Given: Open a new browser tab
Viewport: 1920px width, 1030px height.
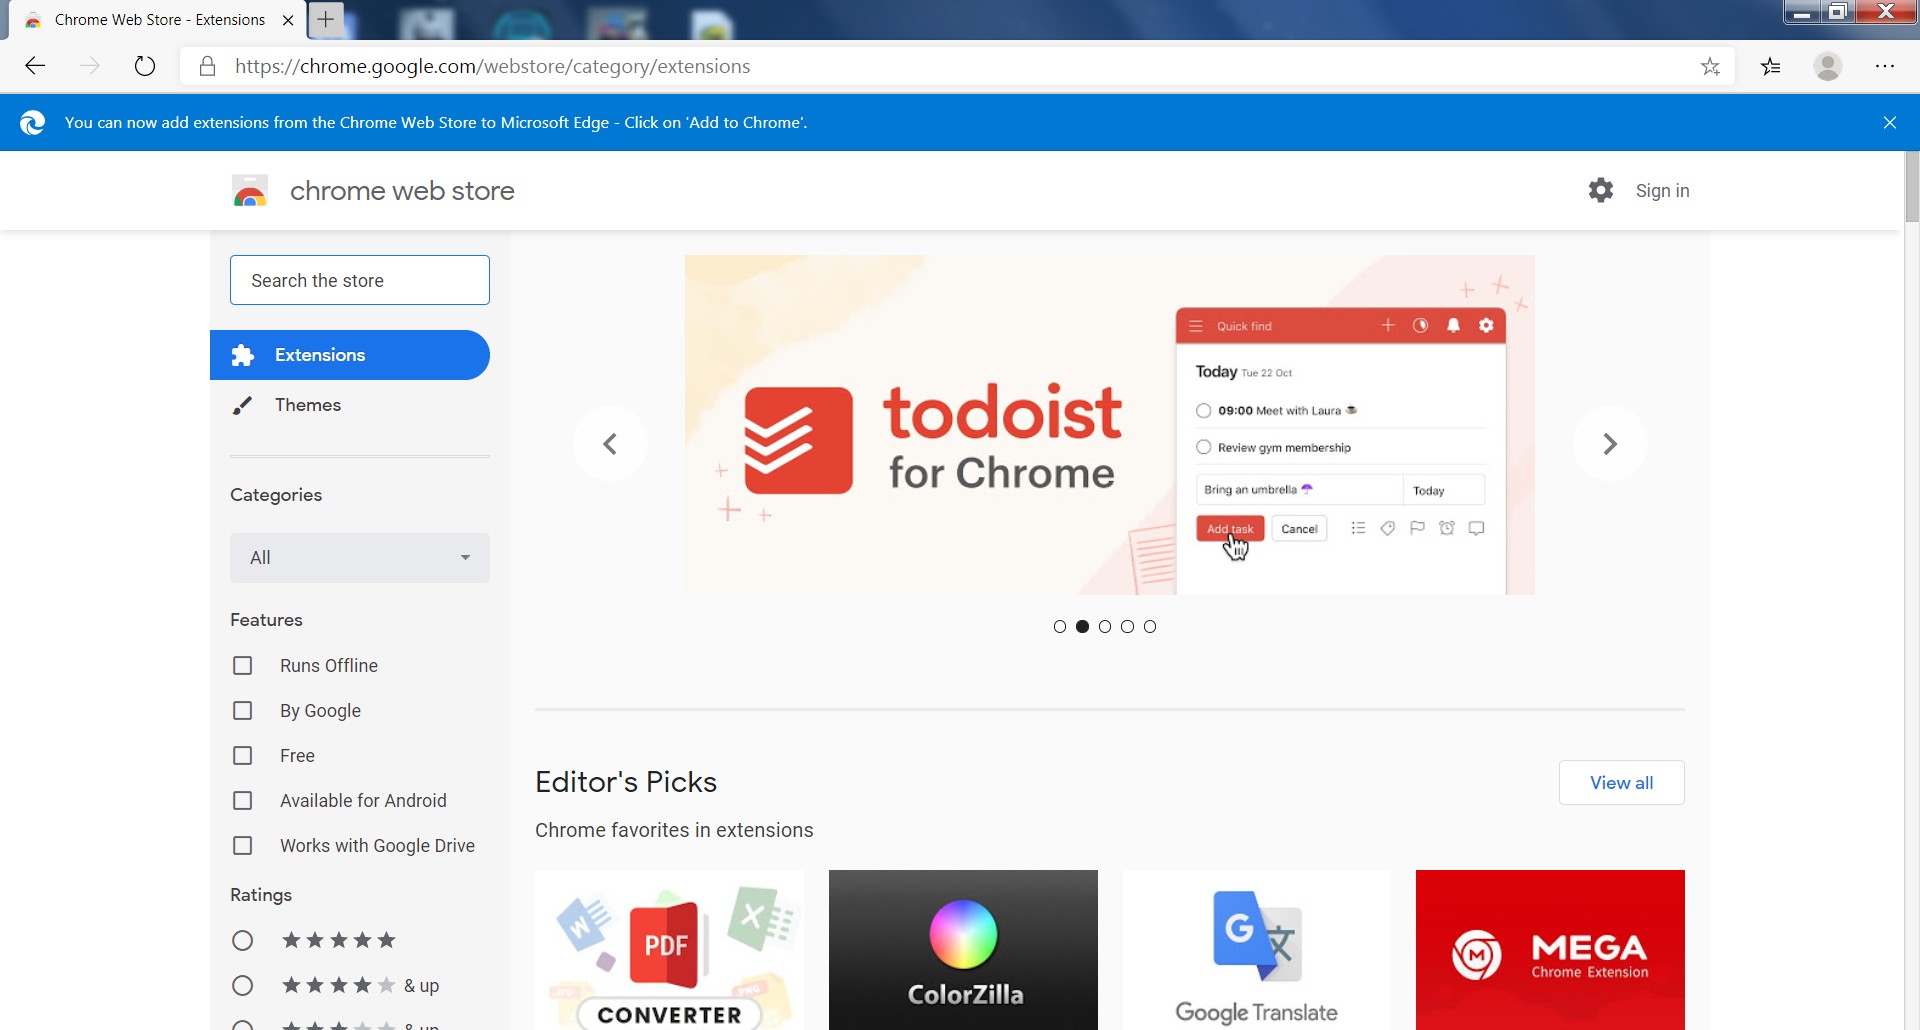Looking at the screenshot, I should 325,19.
